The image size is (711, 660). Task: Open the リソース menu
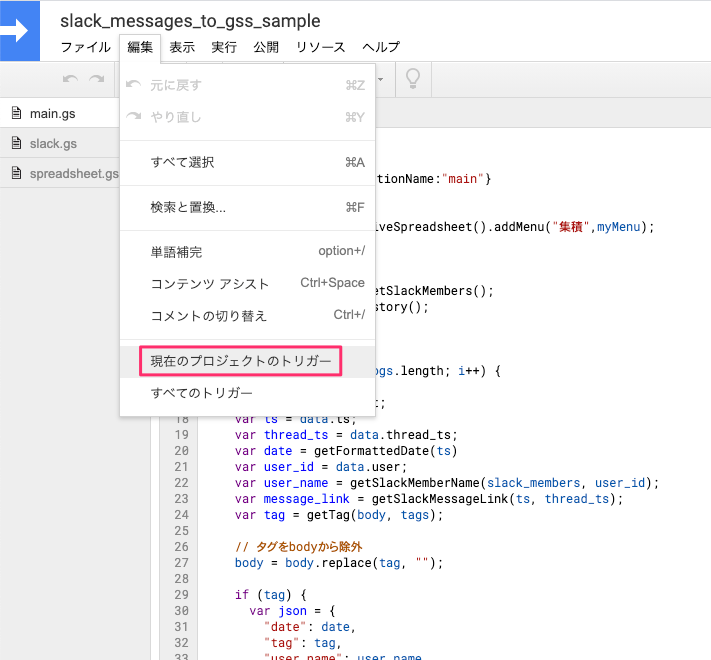coord(320,47)
